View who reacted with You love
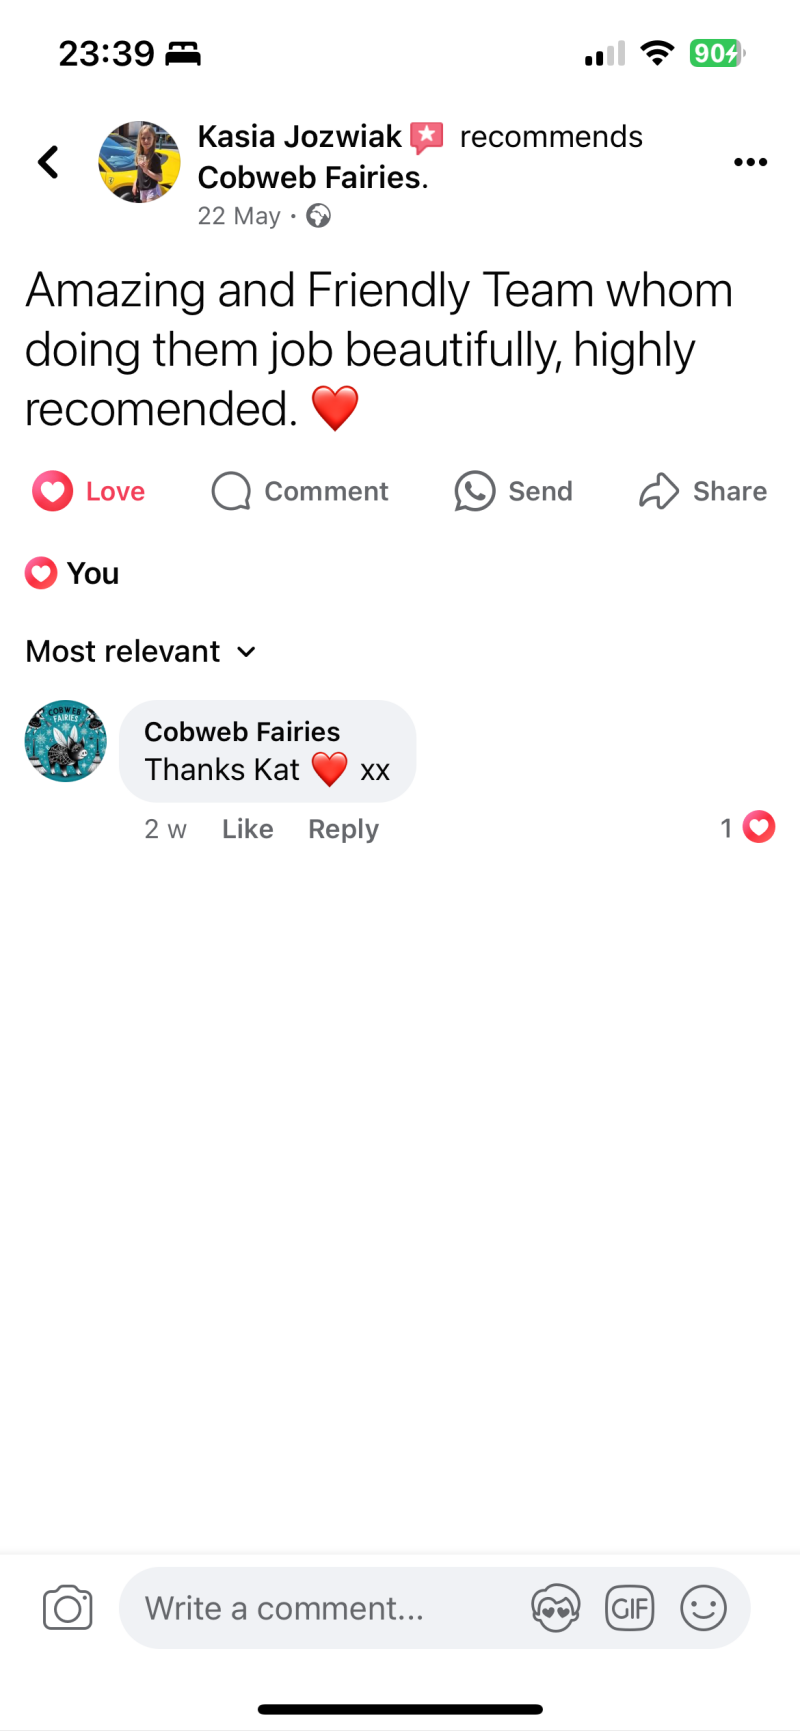Image resolution: width=800 pixels, height=1731 pixels. (x=72, y=573)
